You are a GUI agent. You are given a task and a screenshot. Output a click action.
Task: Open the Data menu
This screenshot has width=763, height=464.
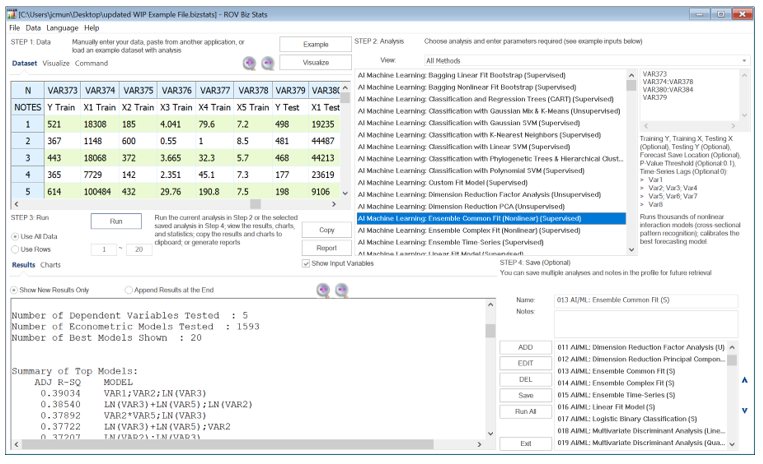pos(33,28)
